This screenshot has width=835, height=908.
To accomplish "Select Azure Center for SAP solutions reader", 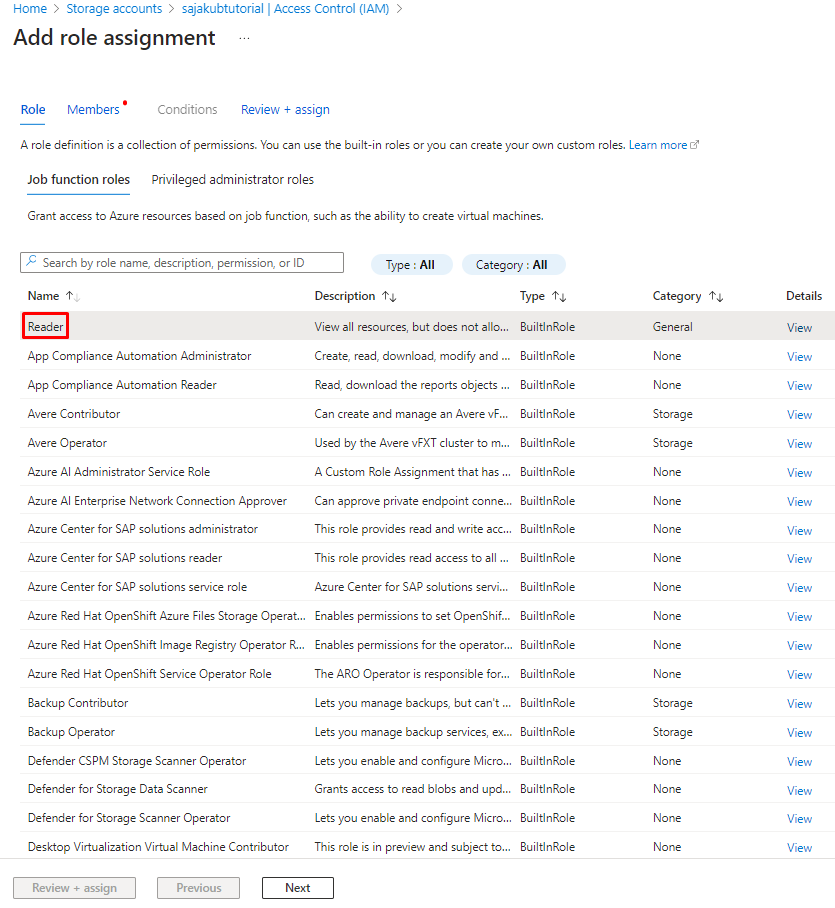I will coord(124,558).
